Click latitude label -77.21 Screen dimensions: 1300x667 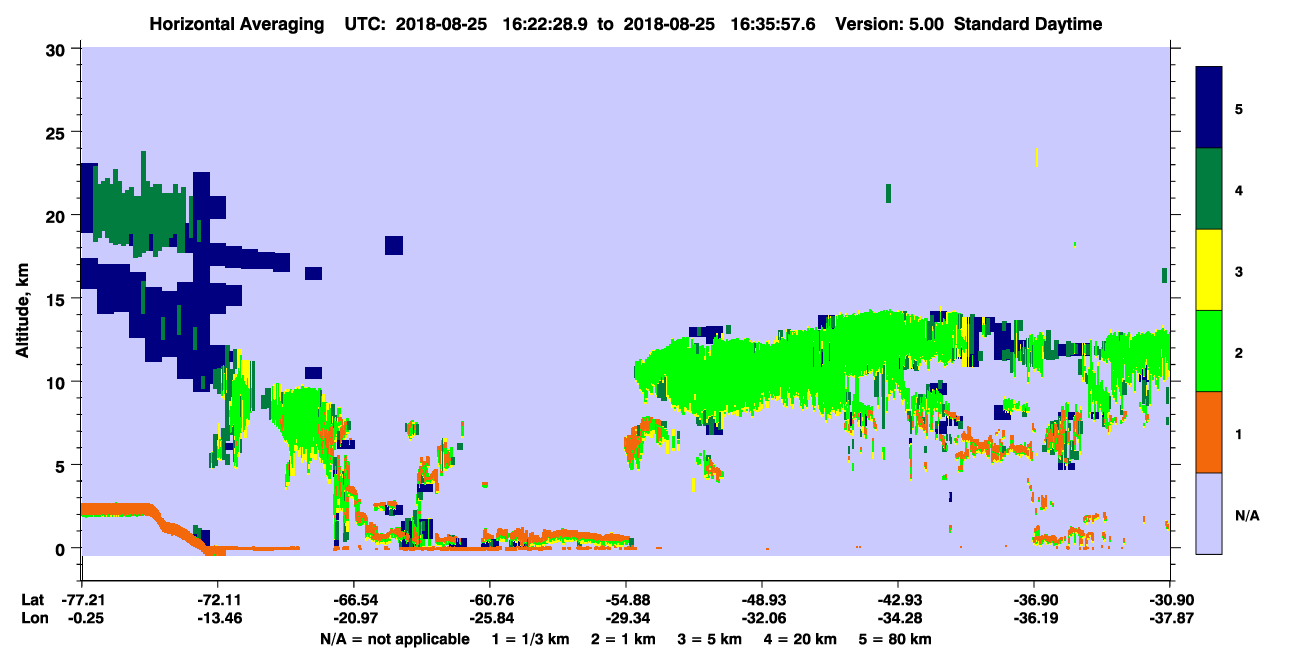pos(81,599)
